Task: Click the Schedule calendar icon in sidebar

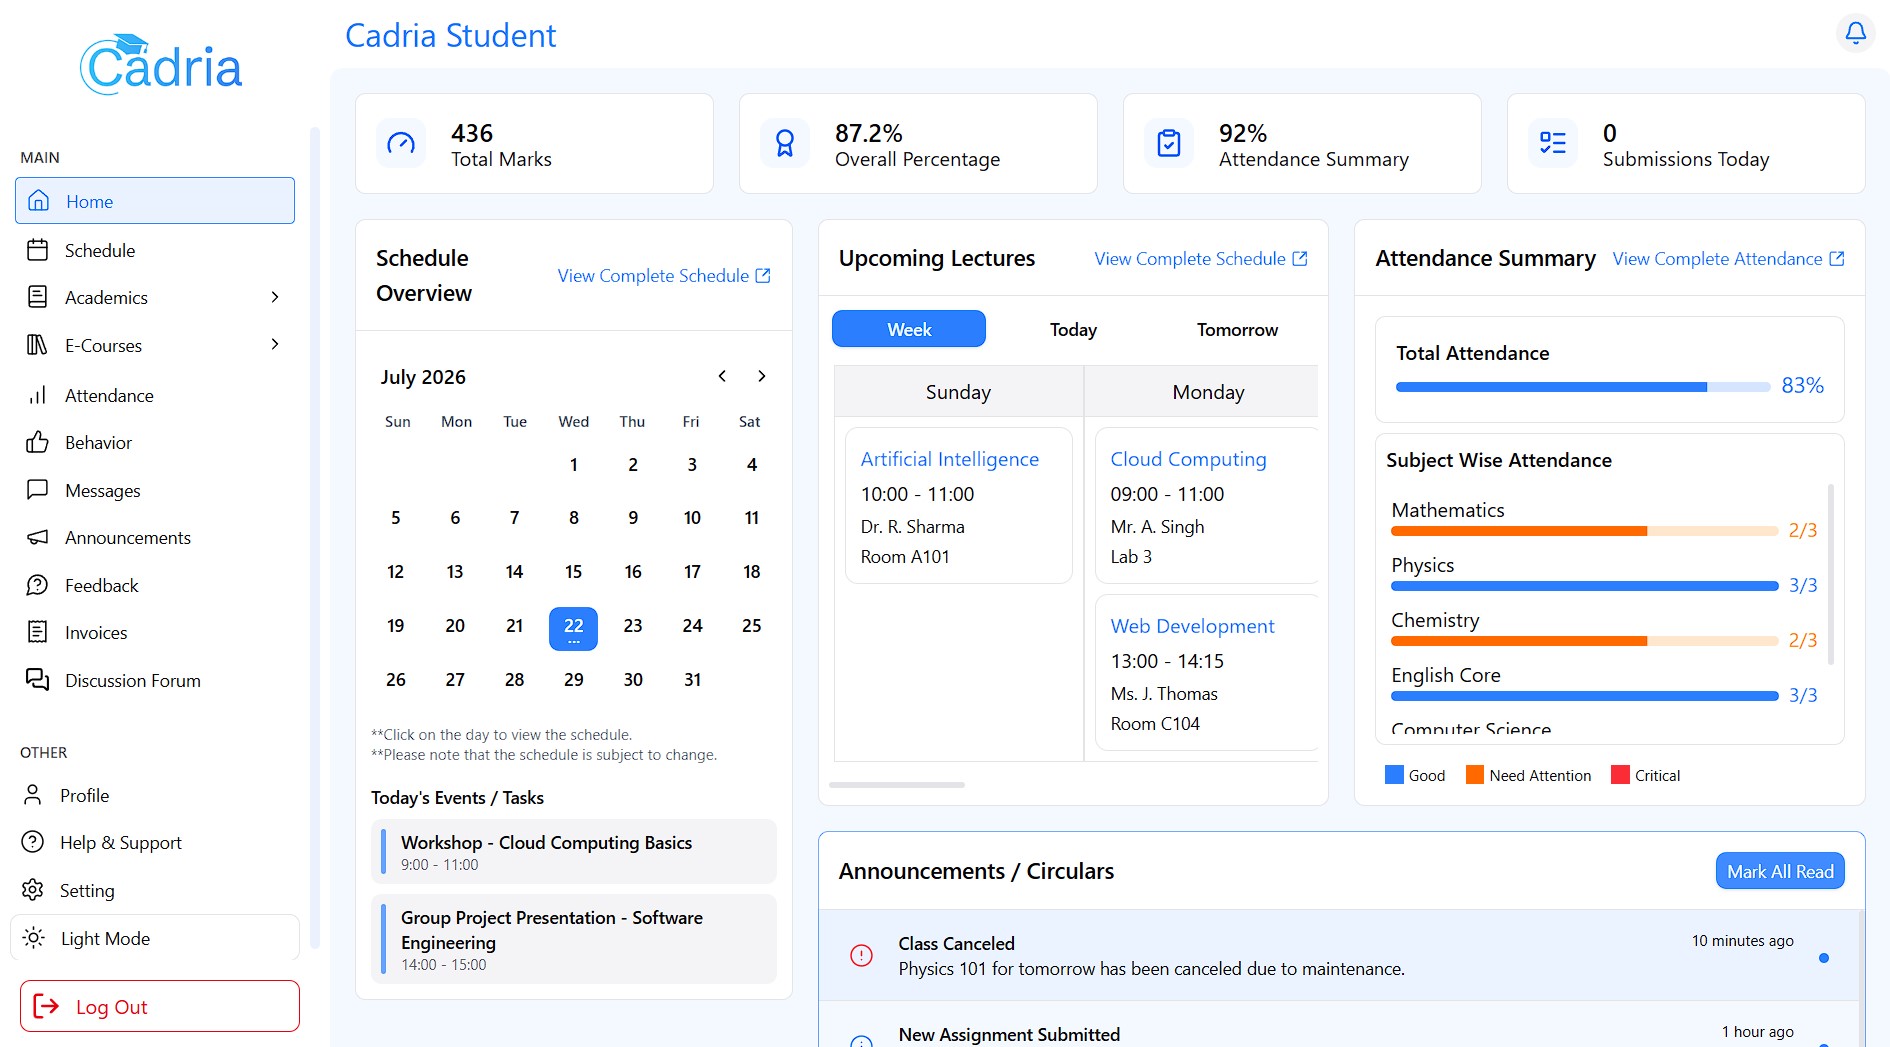Action: point(38,250)
